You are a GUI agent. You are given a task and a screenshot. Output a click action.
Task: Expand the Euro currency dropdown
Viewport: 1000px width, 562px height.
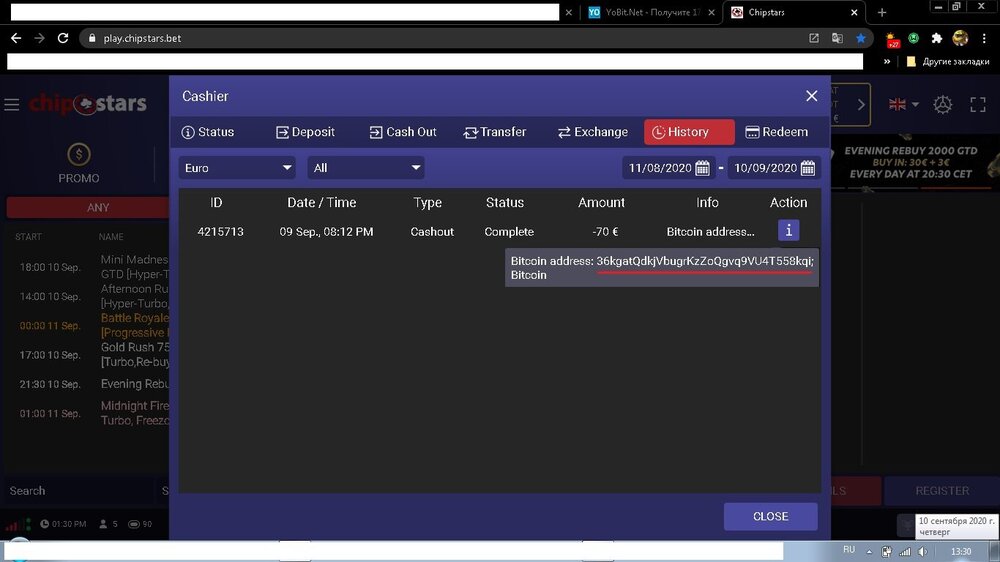click(237, 168)
